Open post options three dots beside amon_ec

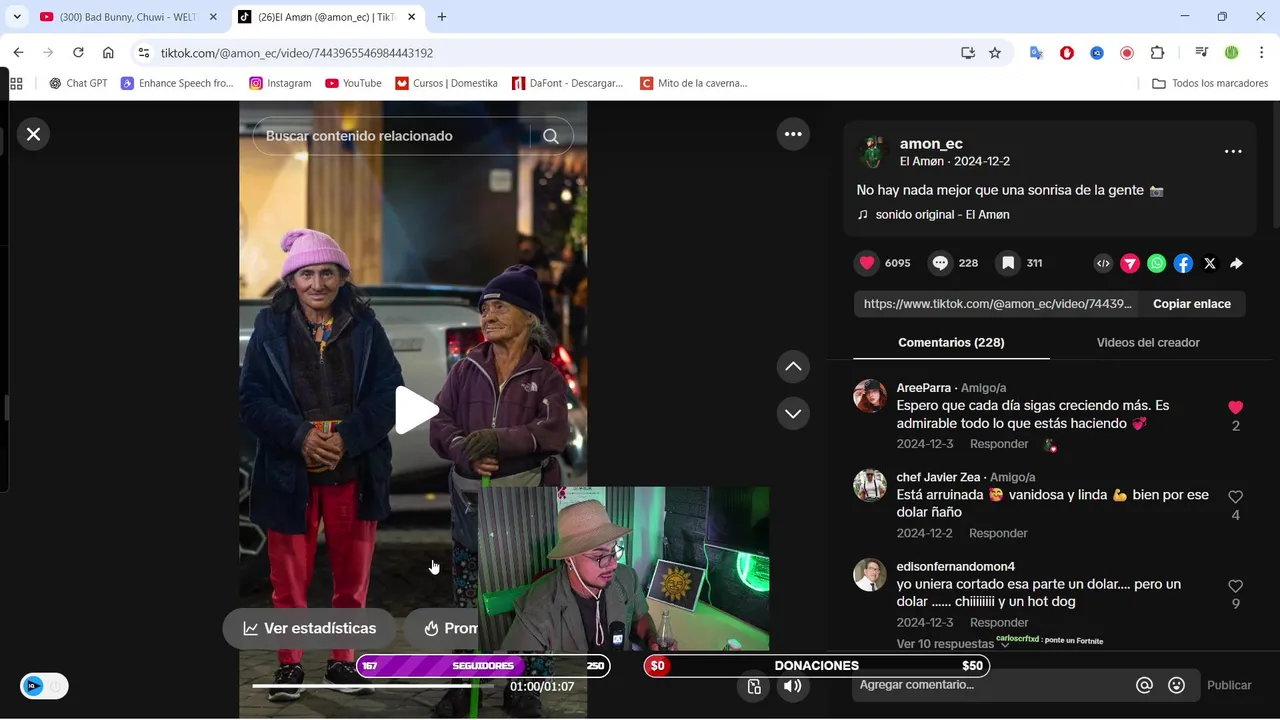pos(1233,152)
